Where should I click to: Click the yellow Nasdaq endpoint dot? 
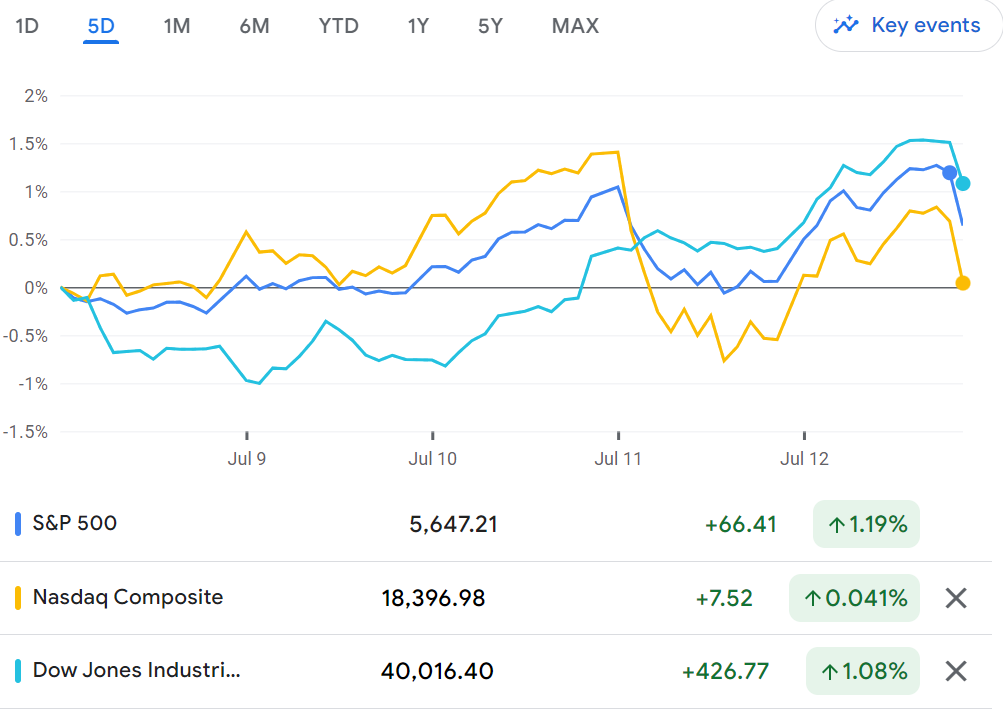963,283
